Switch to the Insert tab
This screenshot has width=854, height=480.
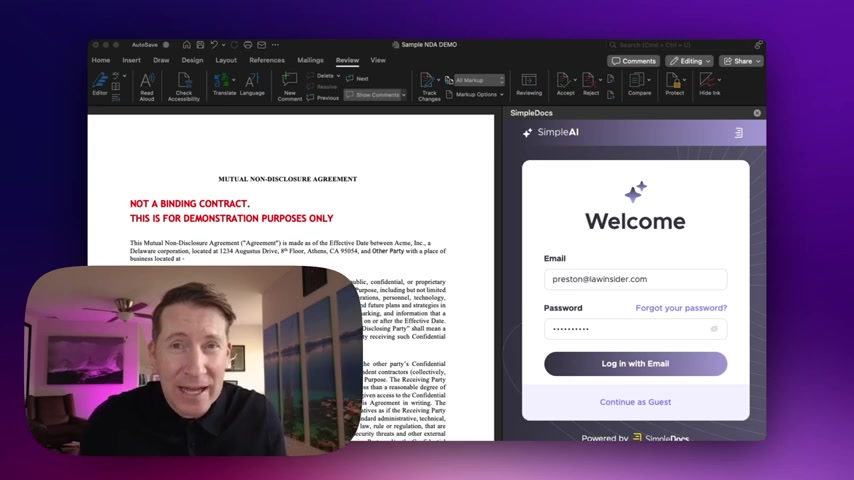131,60
